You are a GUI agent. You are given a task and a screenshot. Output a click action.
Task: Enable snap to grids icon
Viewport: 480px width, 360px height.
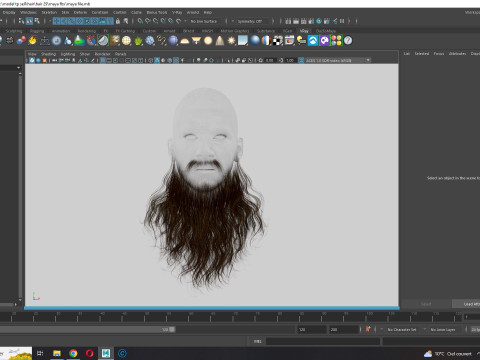click(140, 21)
